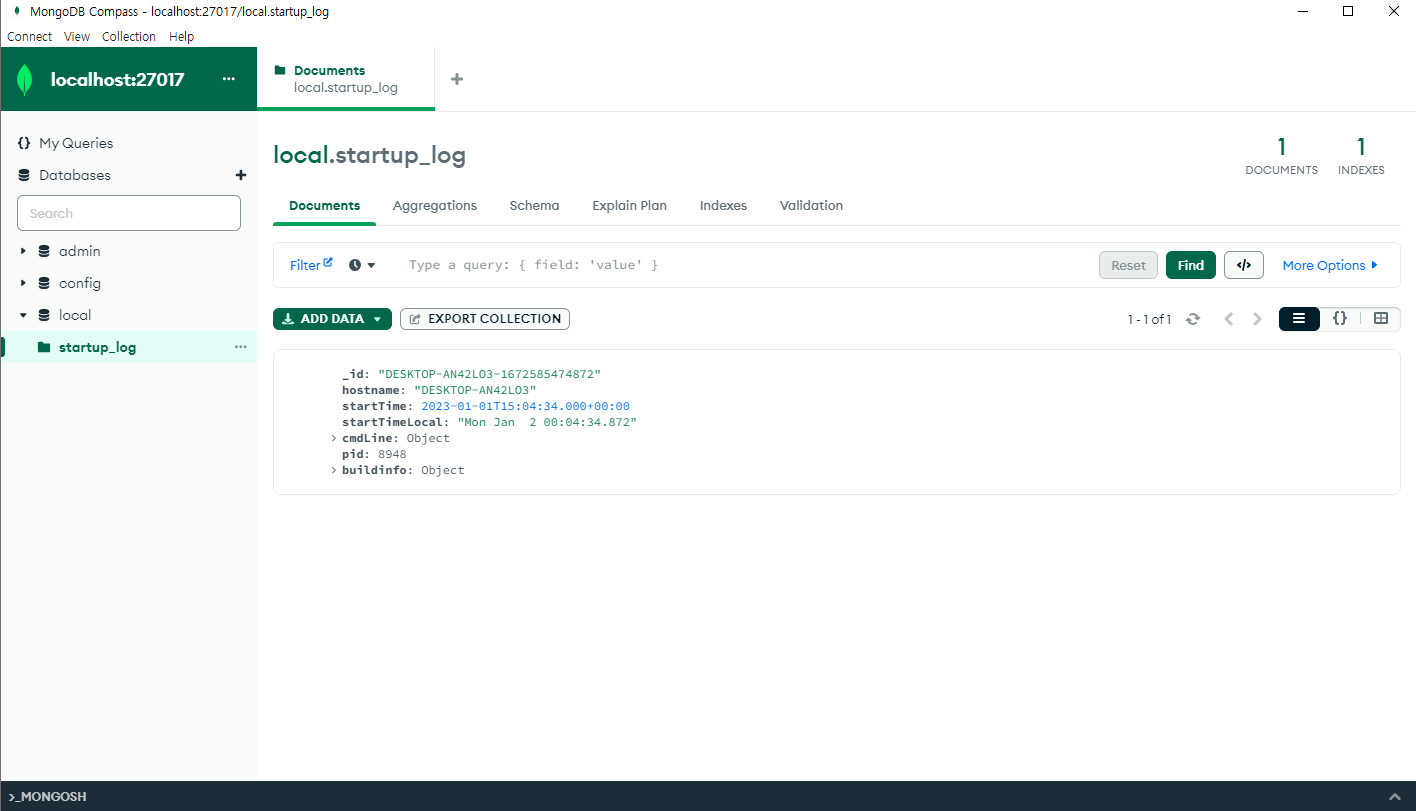Switch to table view
This screenshot has width=1416, height=811.
[x=1381, y=318]
